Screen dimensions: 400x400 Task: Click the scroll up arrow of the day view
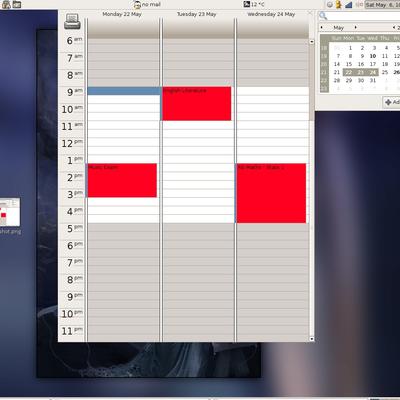312,42
